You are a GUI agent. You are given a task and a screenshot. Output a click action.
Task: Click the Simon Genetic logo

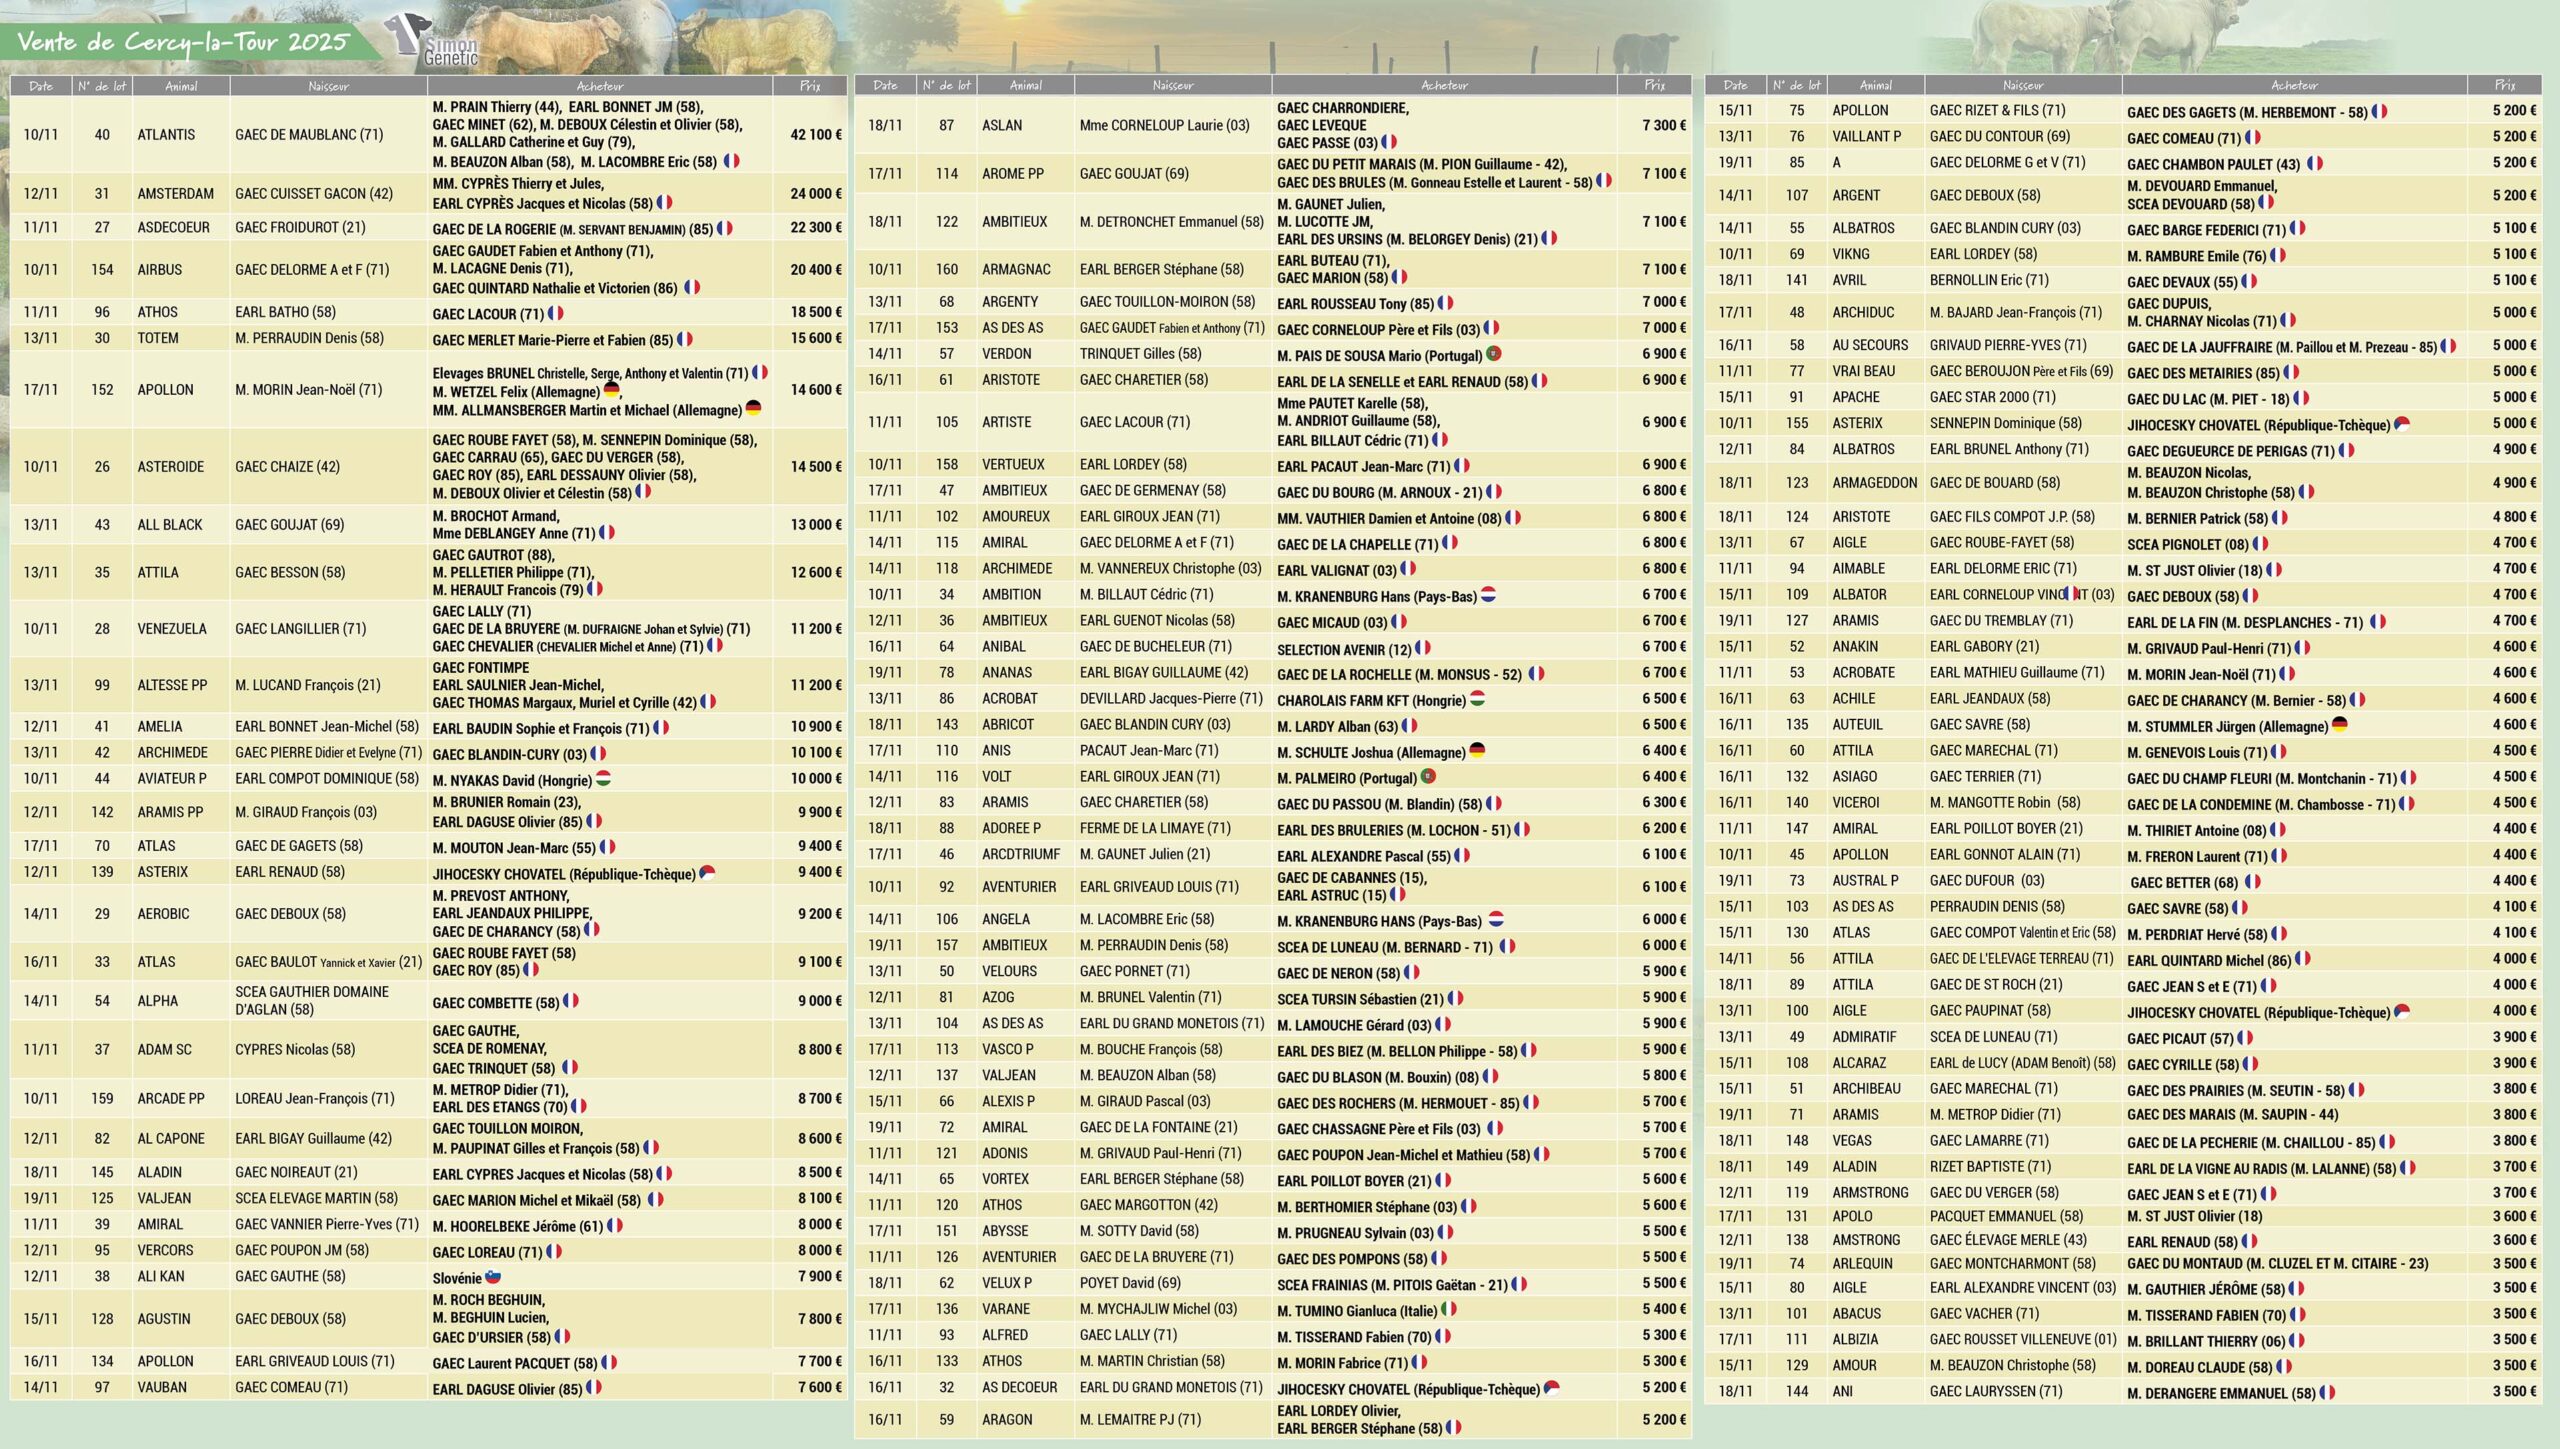click(x=432, y=41)
